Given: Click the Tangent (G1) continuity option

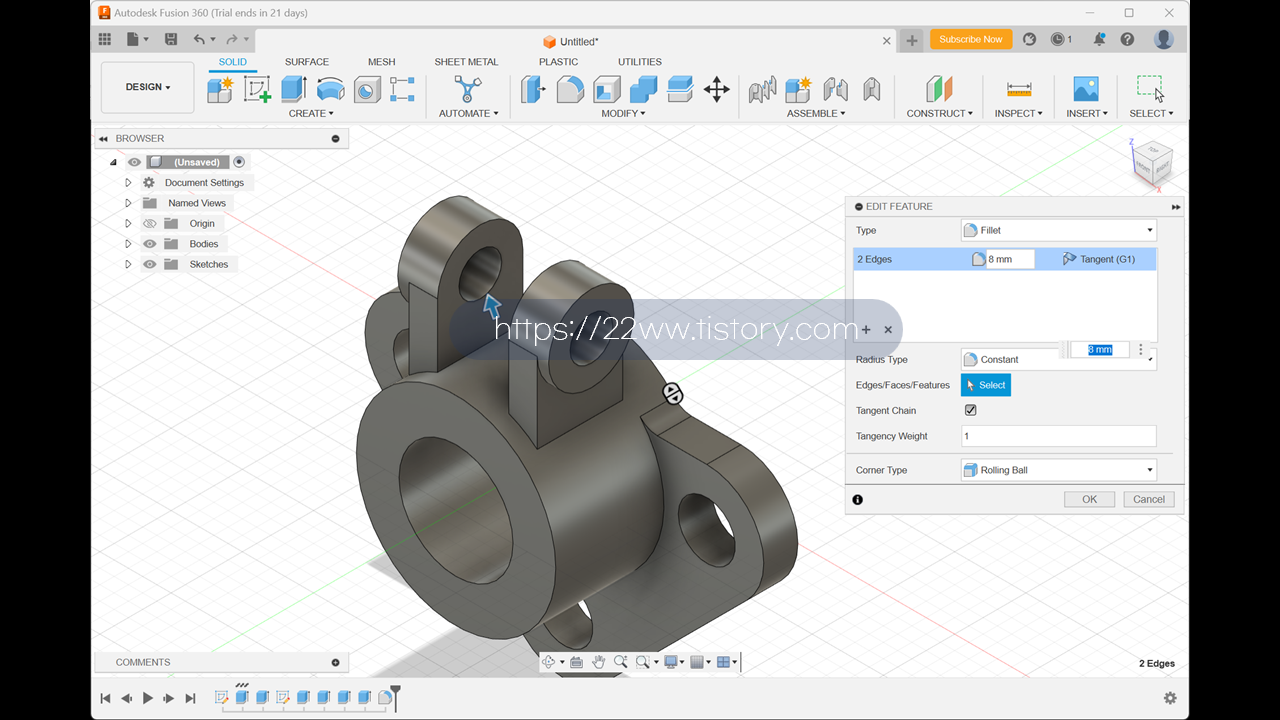Looking at the screenshot, I should click(x=1099, y=259).
